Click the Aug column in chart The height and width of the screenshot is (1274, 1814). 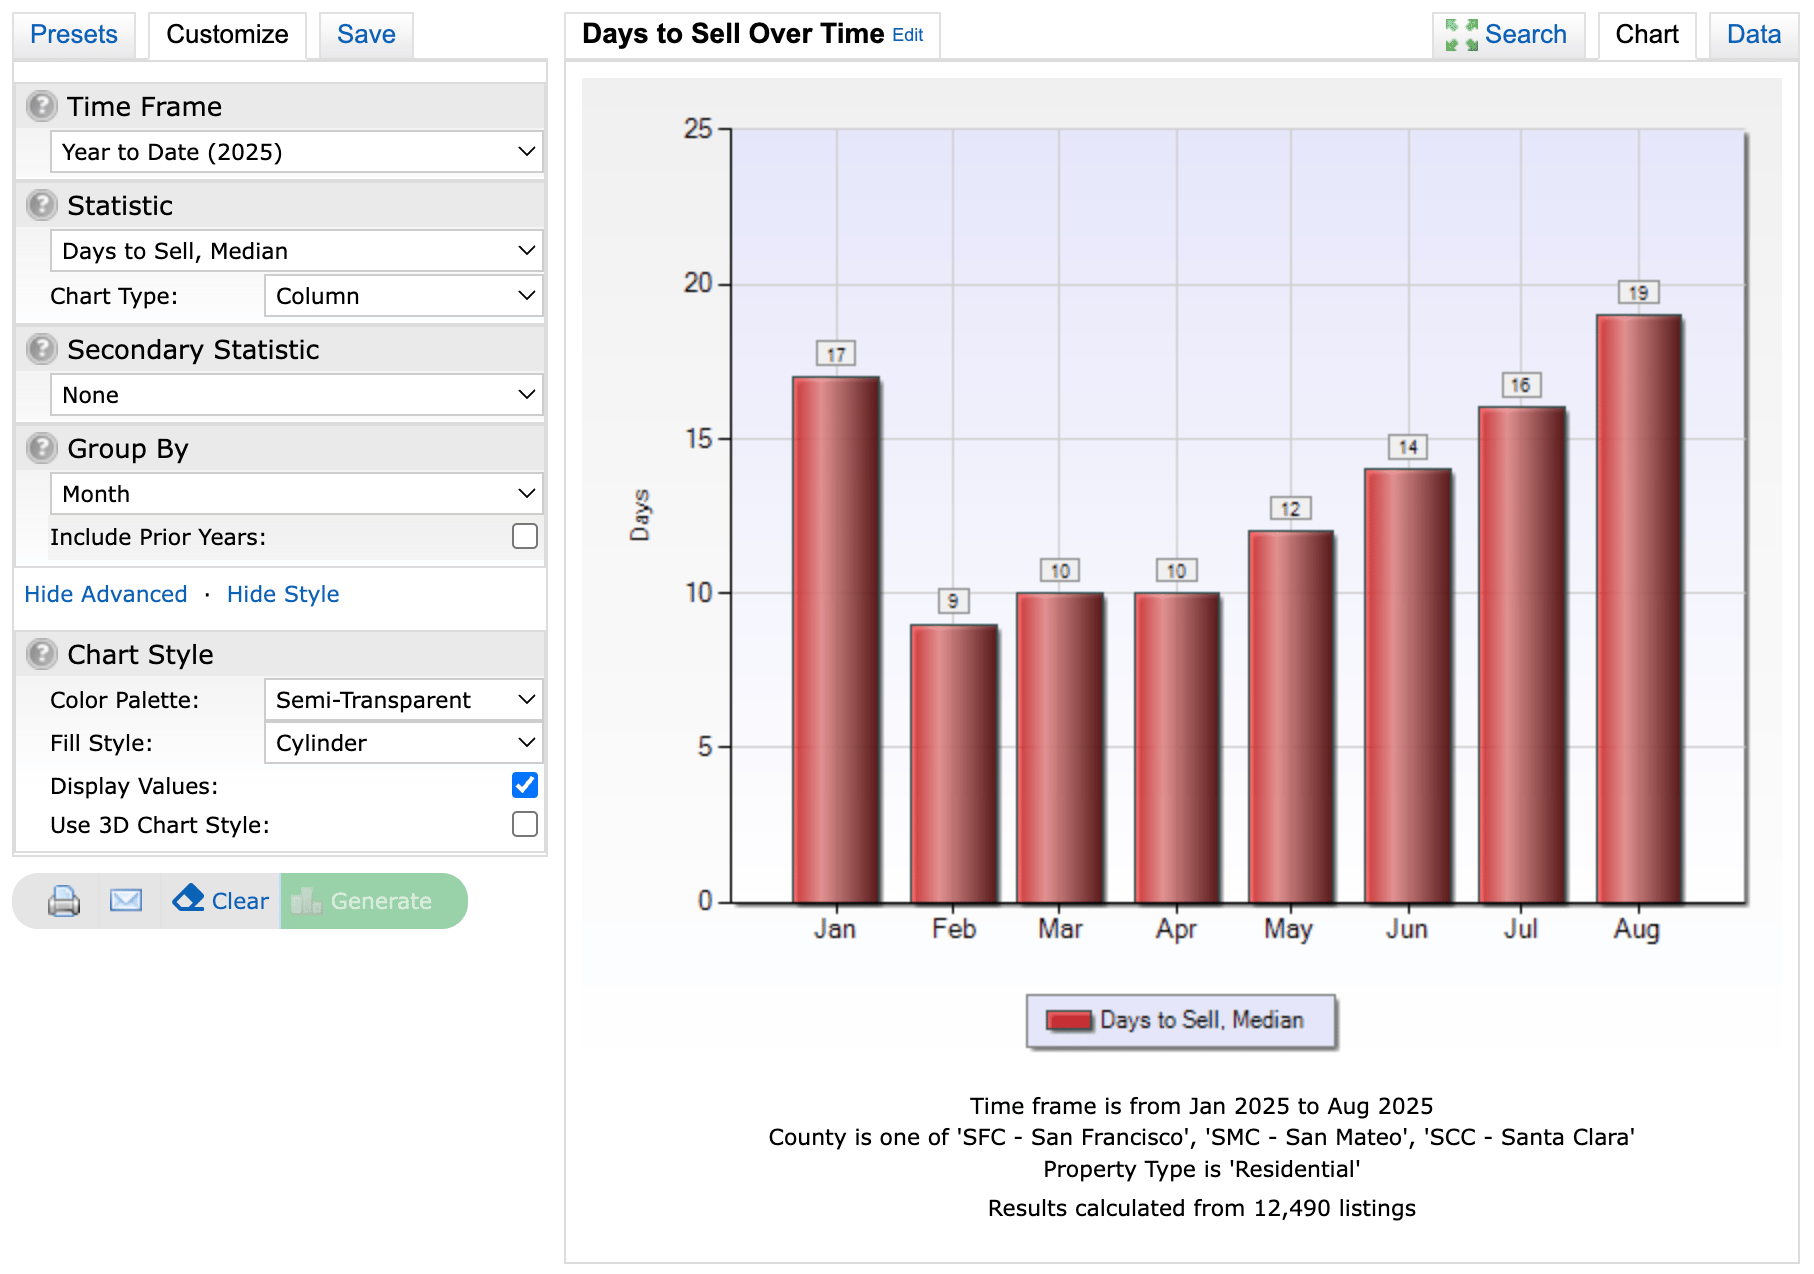pos(1637,608)
